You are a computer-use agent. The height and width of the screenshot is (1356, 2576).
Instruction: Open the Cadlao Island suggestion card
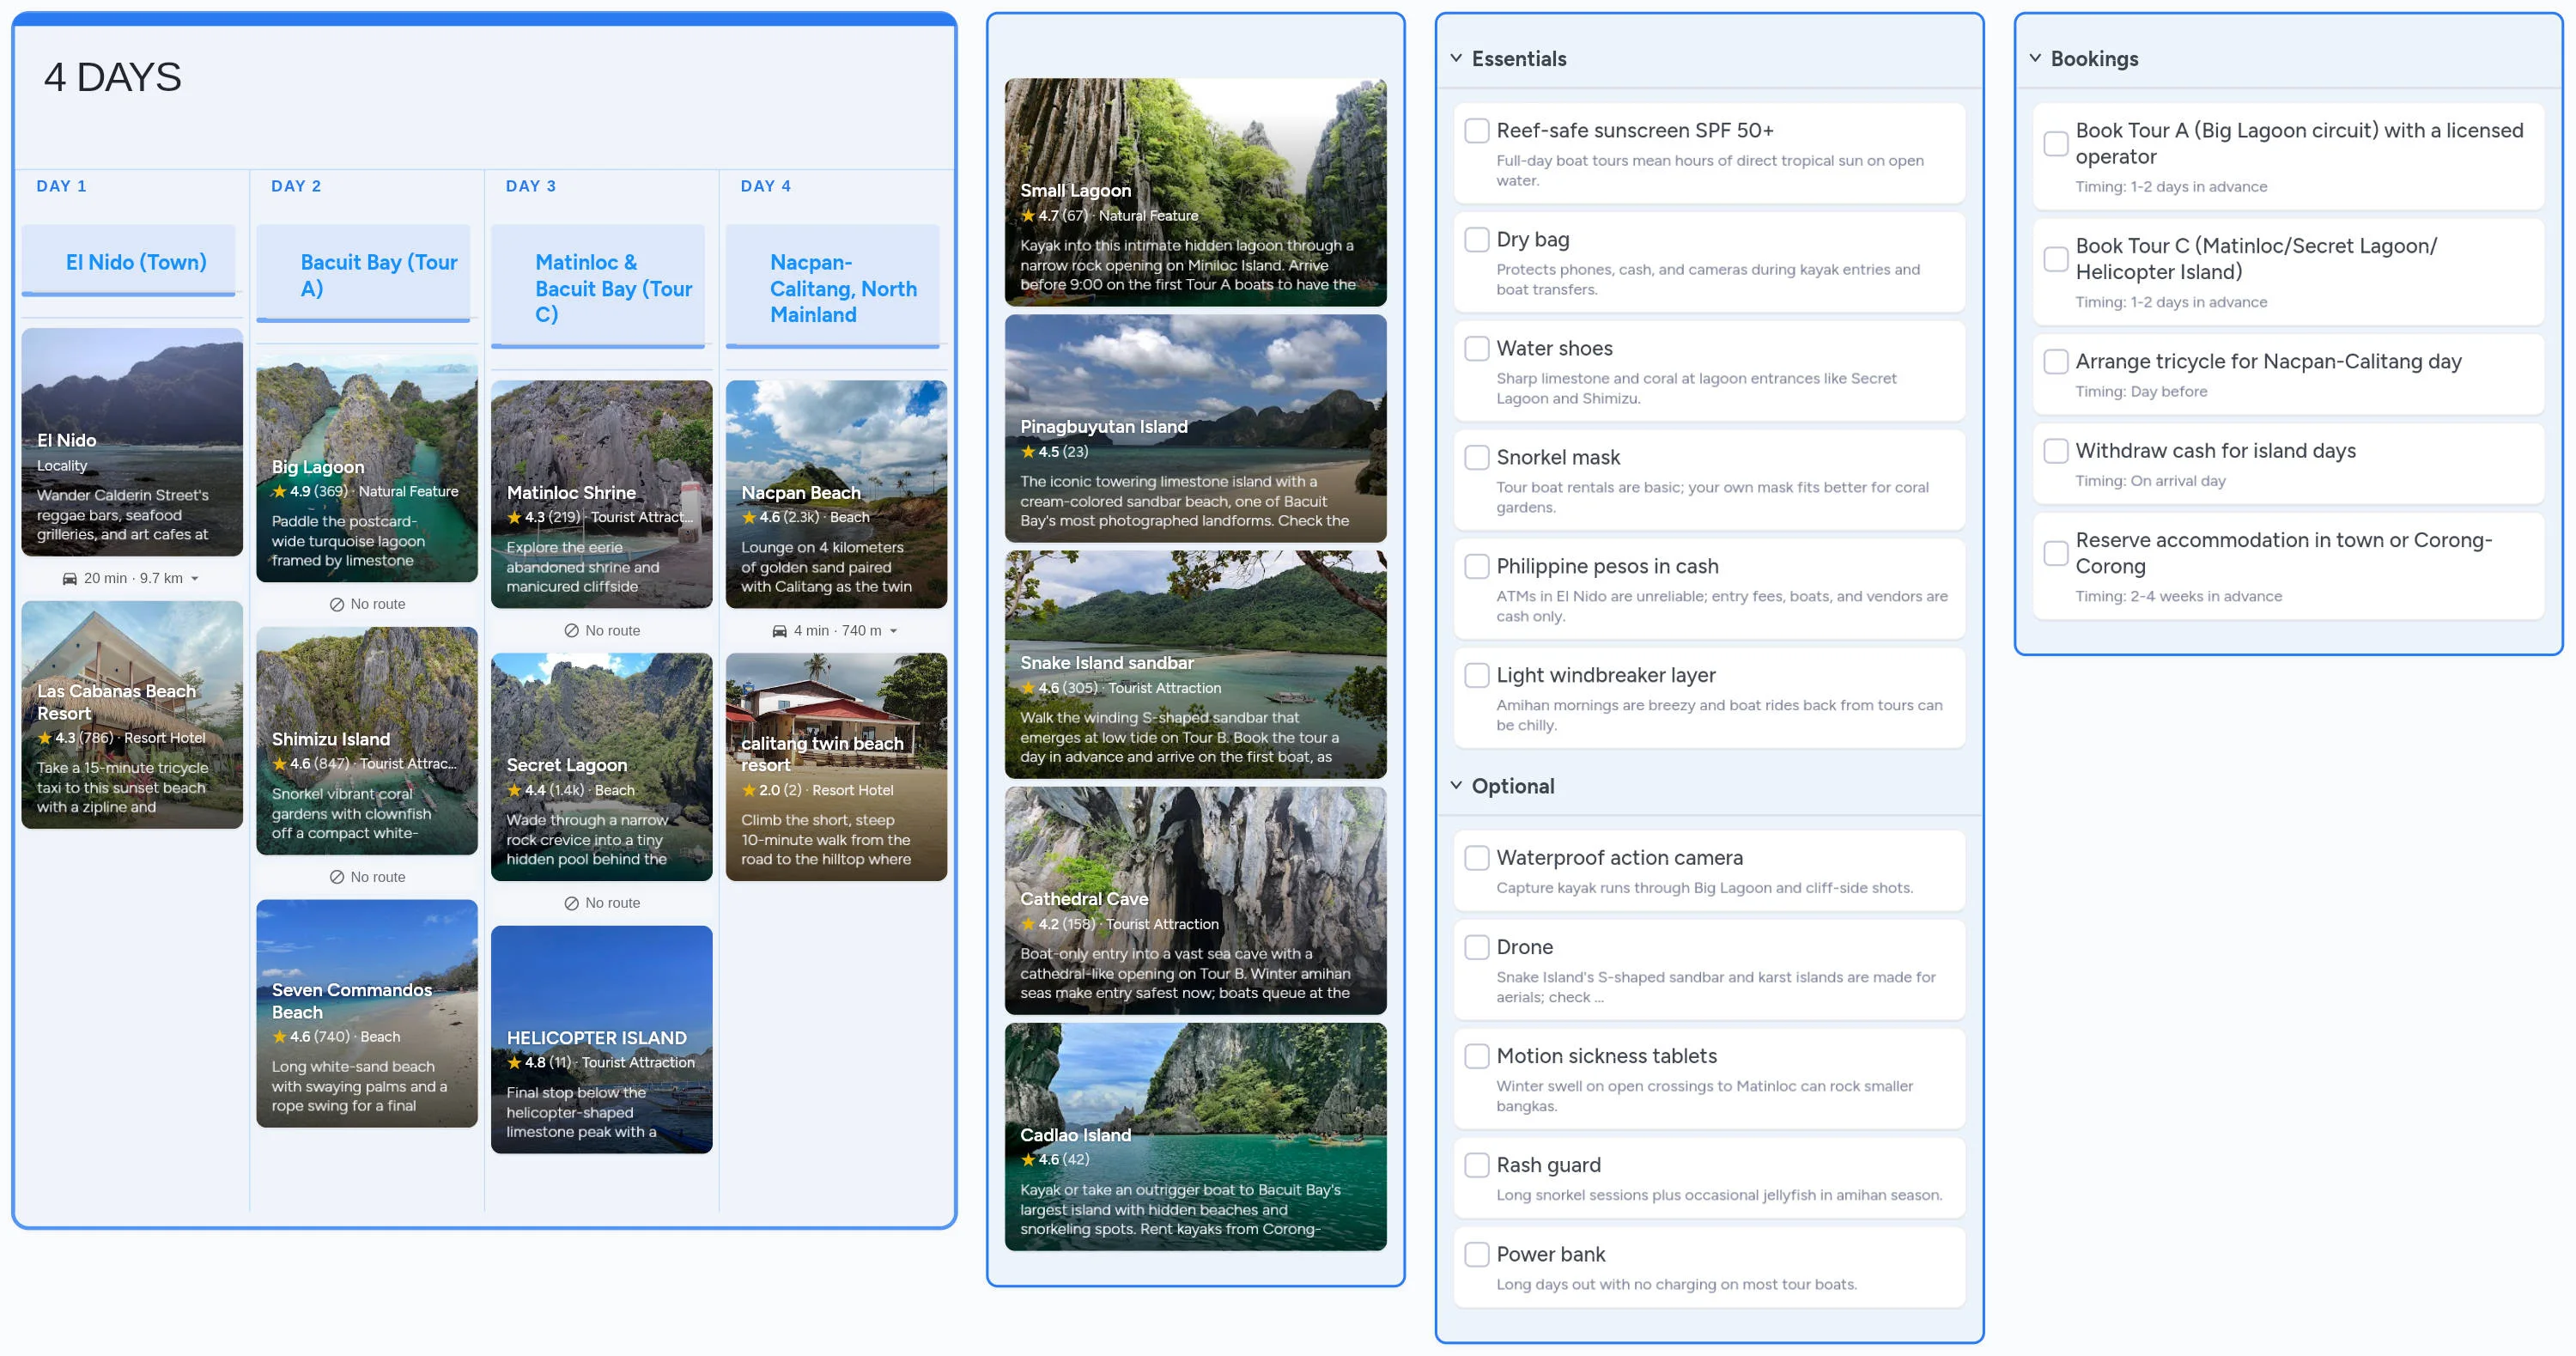click(x=1196, y=1137)
